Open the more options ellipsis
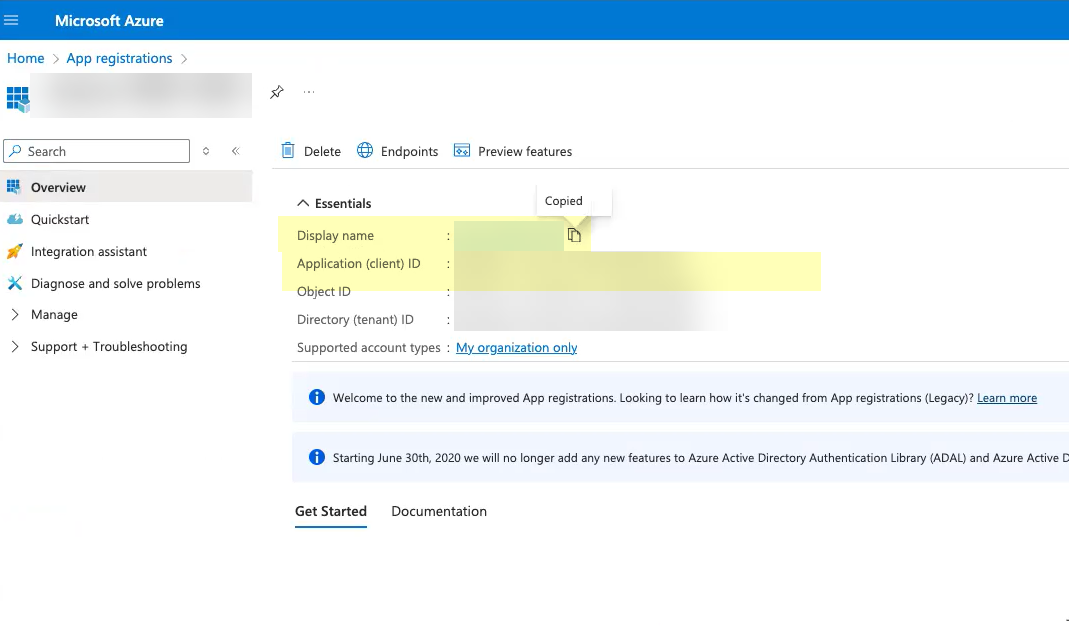This screenshot has width=1069, height=626. pyautogui.click(x=309, y=92)
